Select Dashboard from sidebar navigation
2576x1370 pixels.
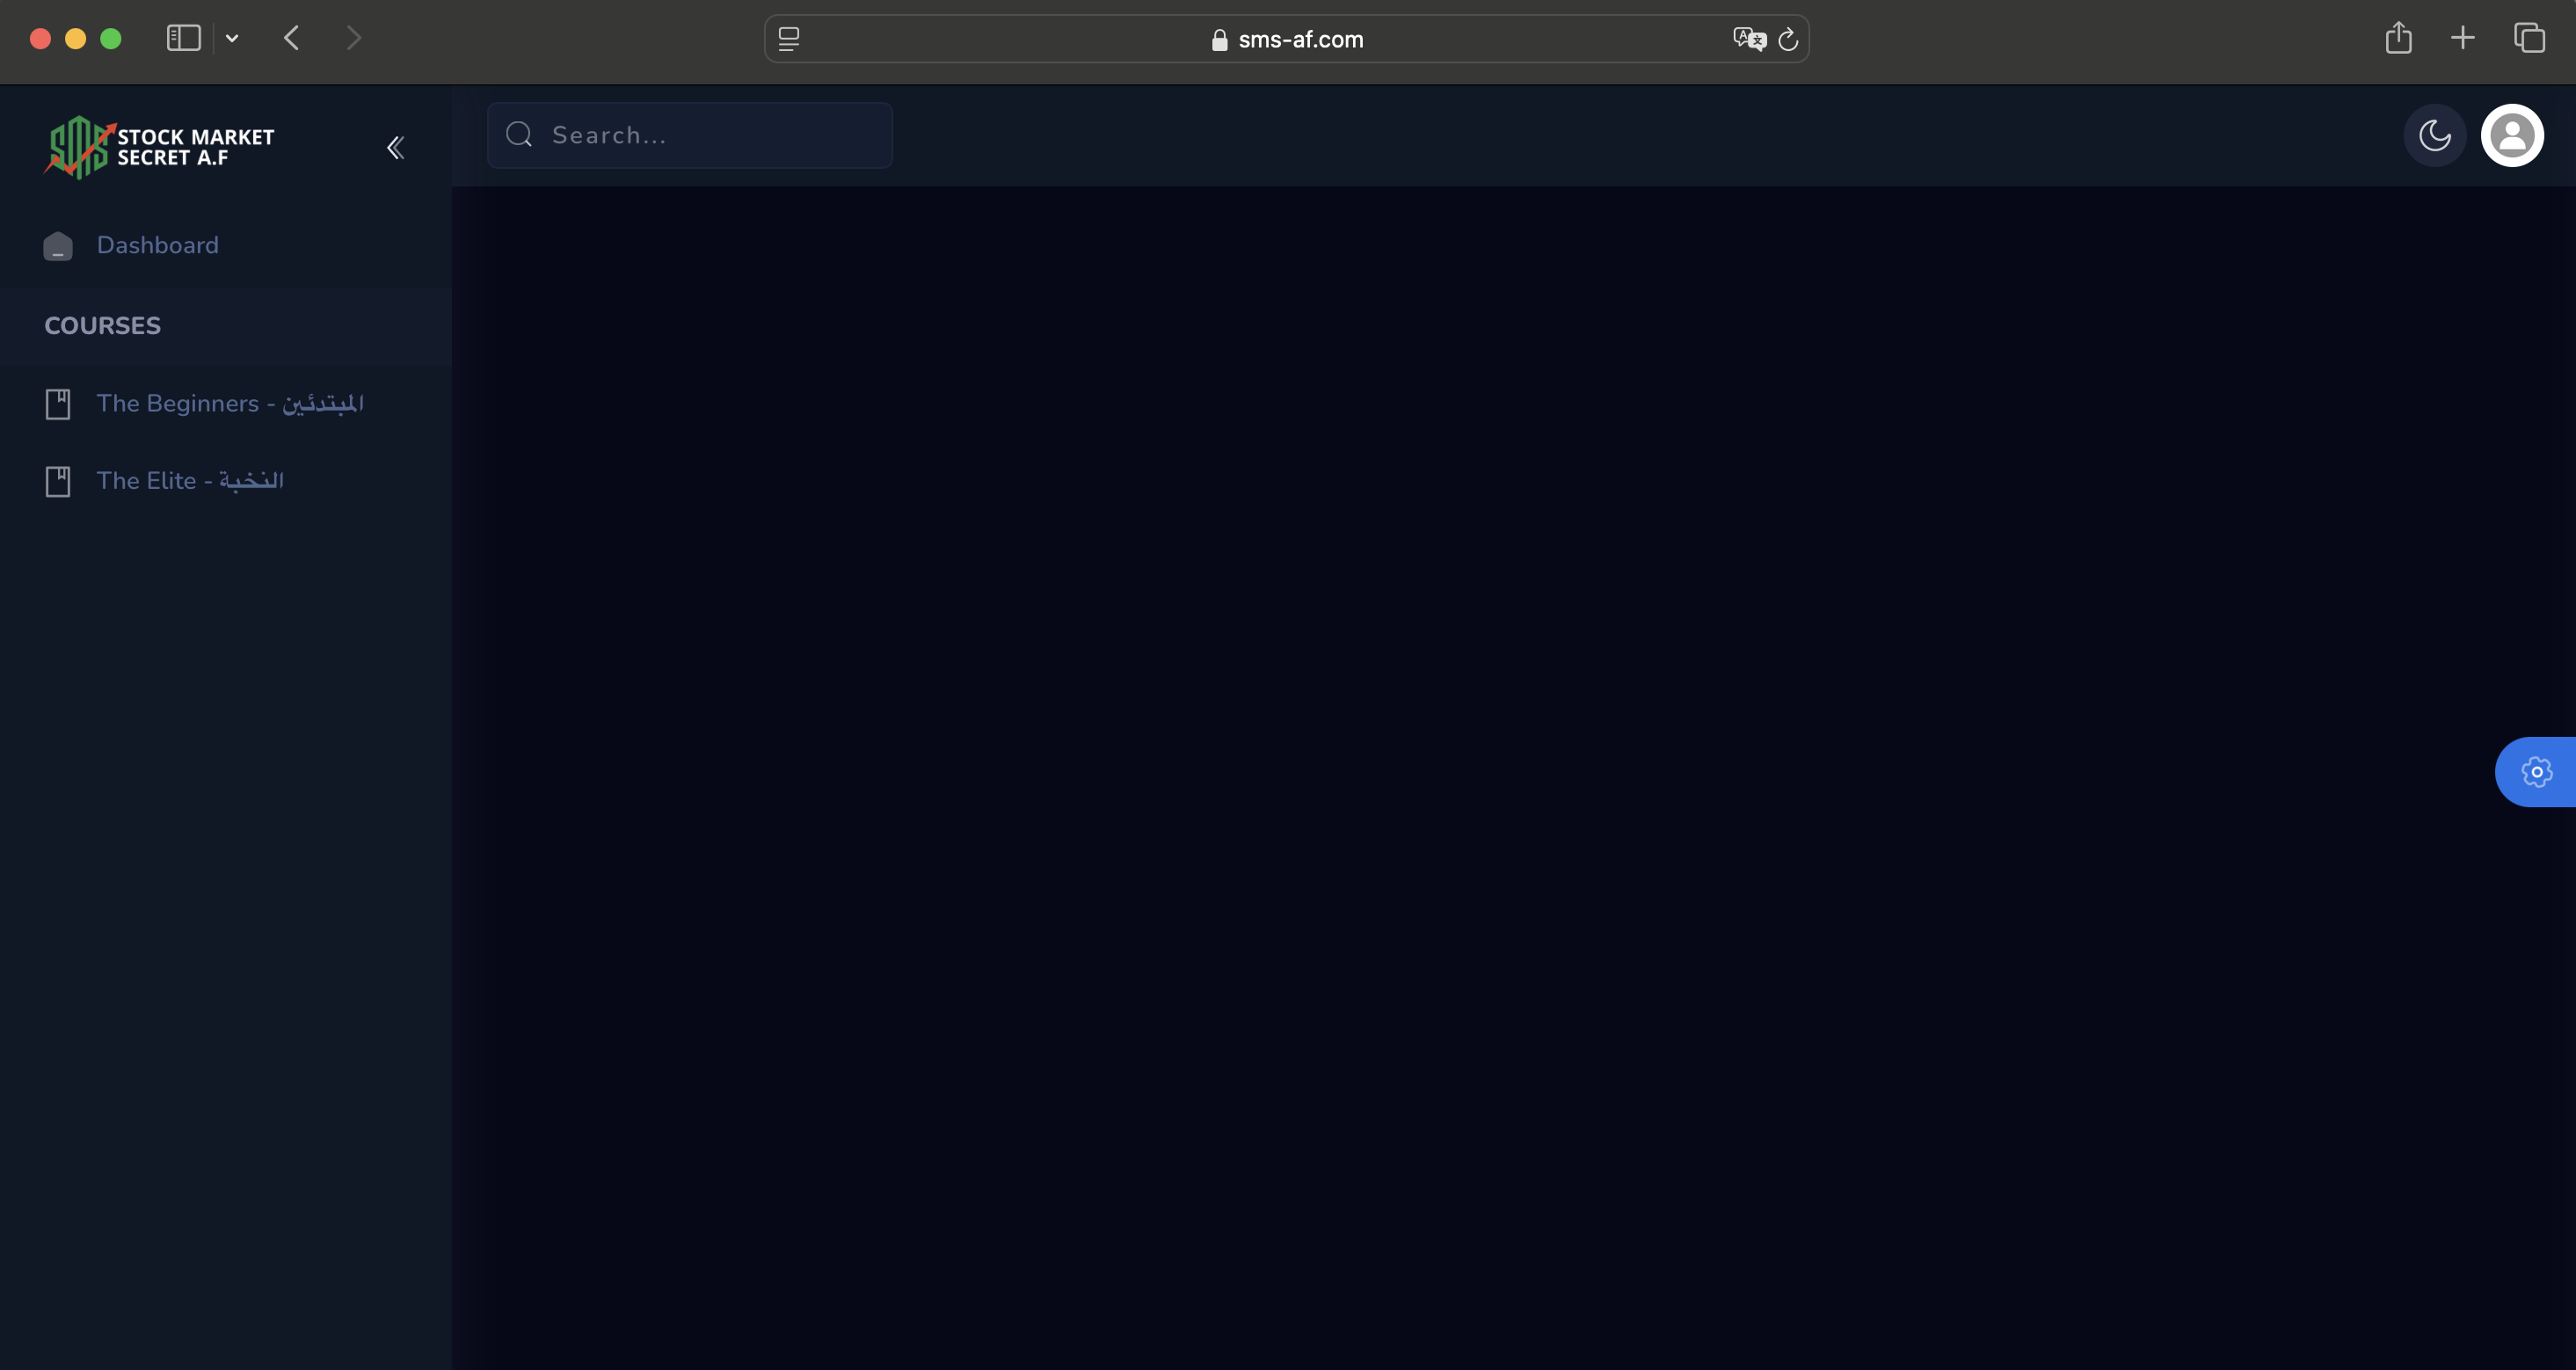(x=156, y=245)
